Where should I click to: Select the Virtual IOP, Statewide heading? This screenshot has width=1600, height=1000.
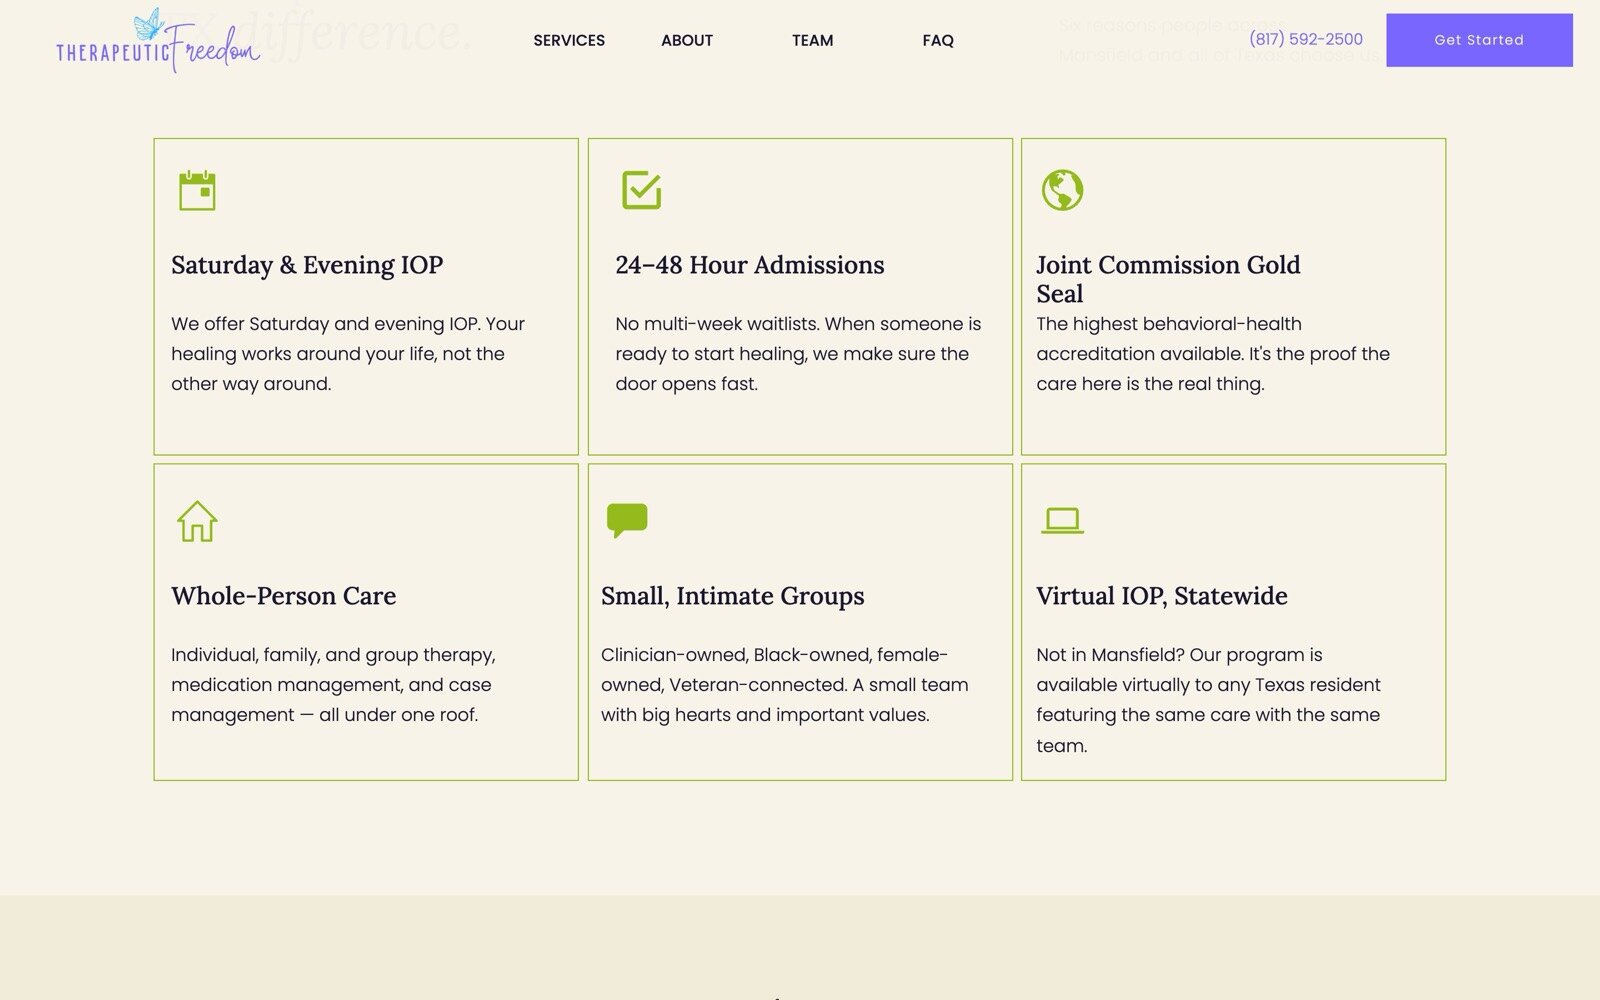(1161, 596)
